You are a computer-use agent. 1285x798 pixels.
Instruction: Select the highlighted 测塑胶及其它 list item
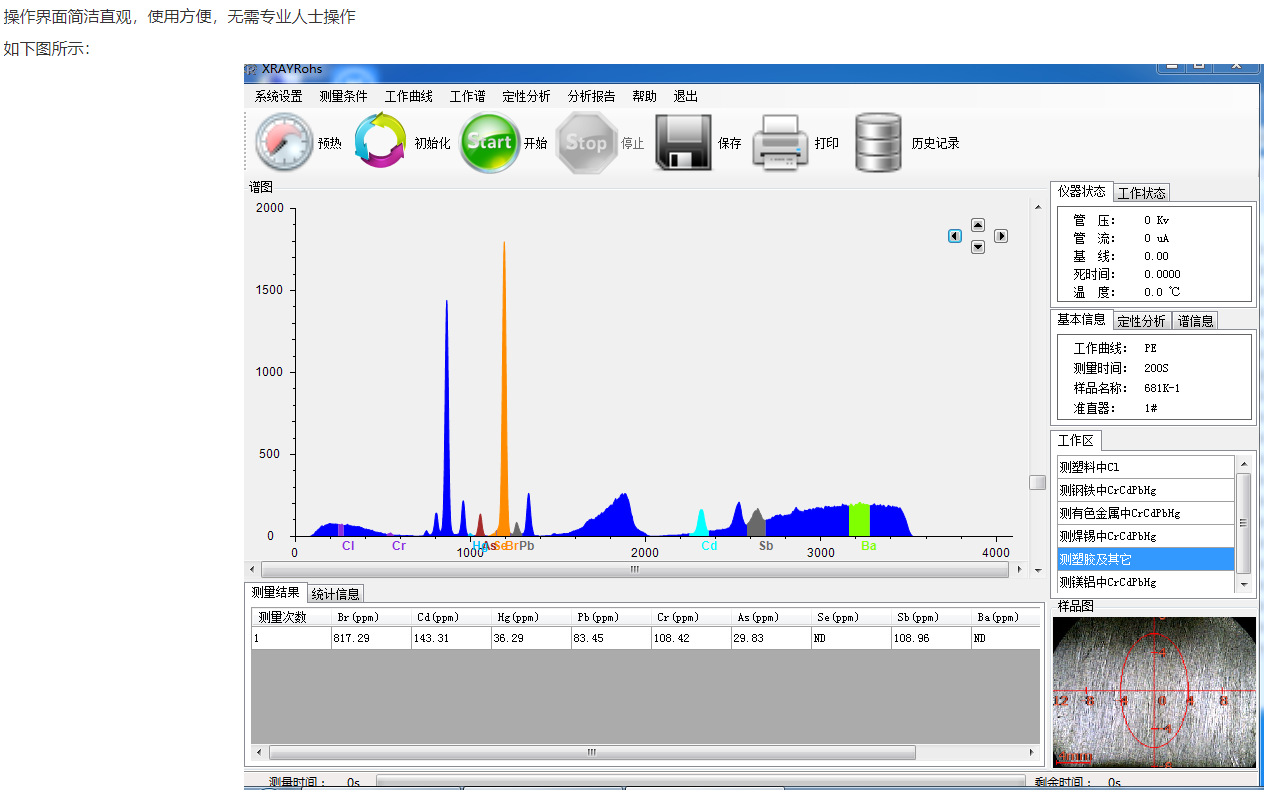coord(1146,559)
